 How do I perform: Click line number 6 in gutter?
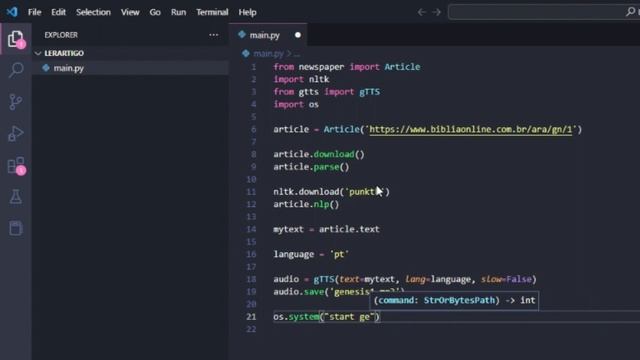point(253,129)
